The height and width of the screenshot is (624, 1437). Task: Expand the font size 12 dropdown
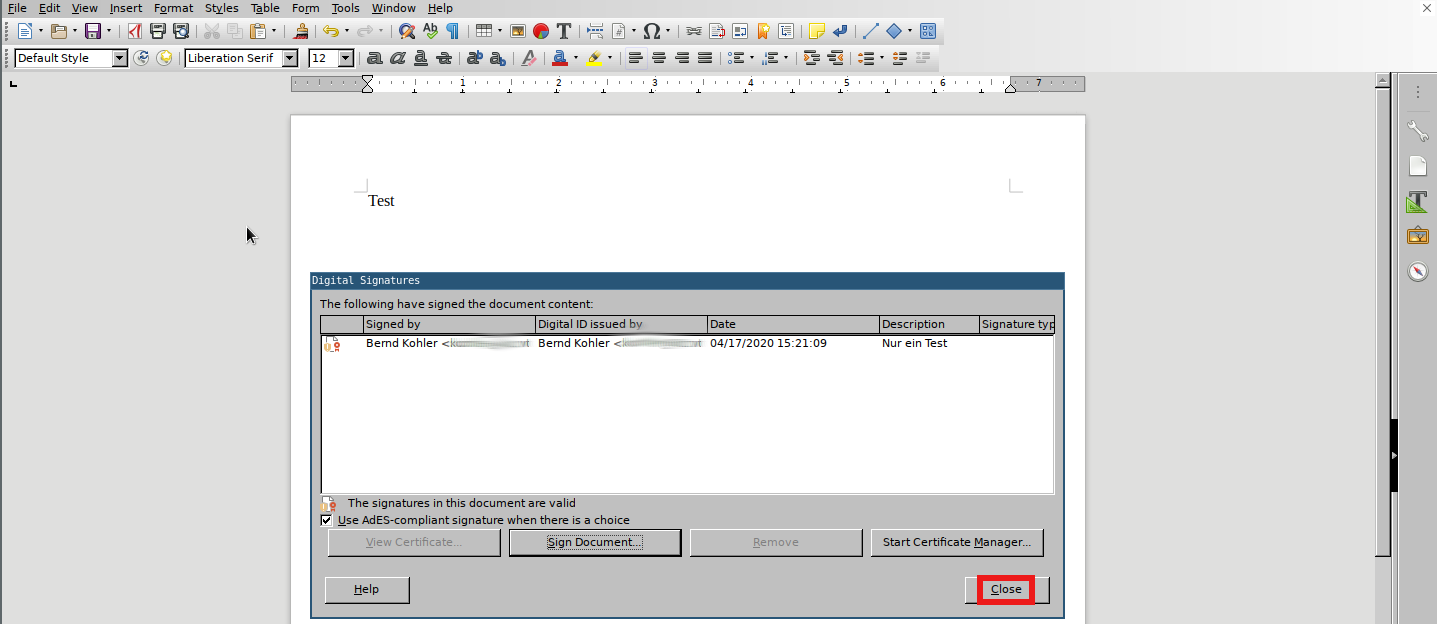coord(346,58)
